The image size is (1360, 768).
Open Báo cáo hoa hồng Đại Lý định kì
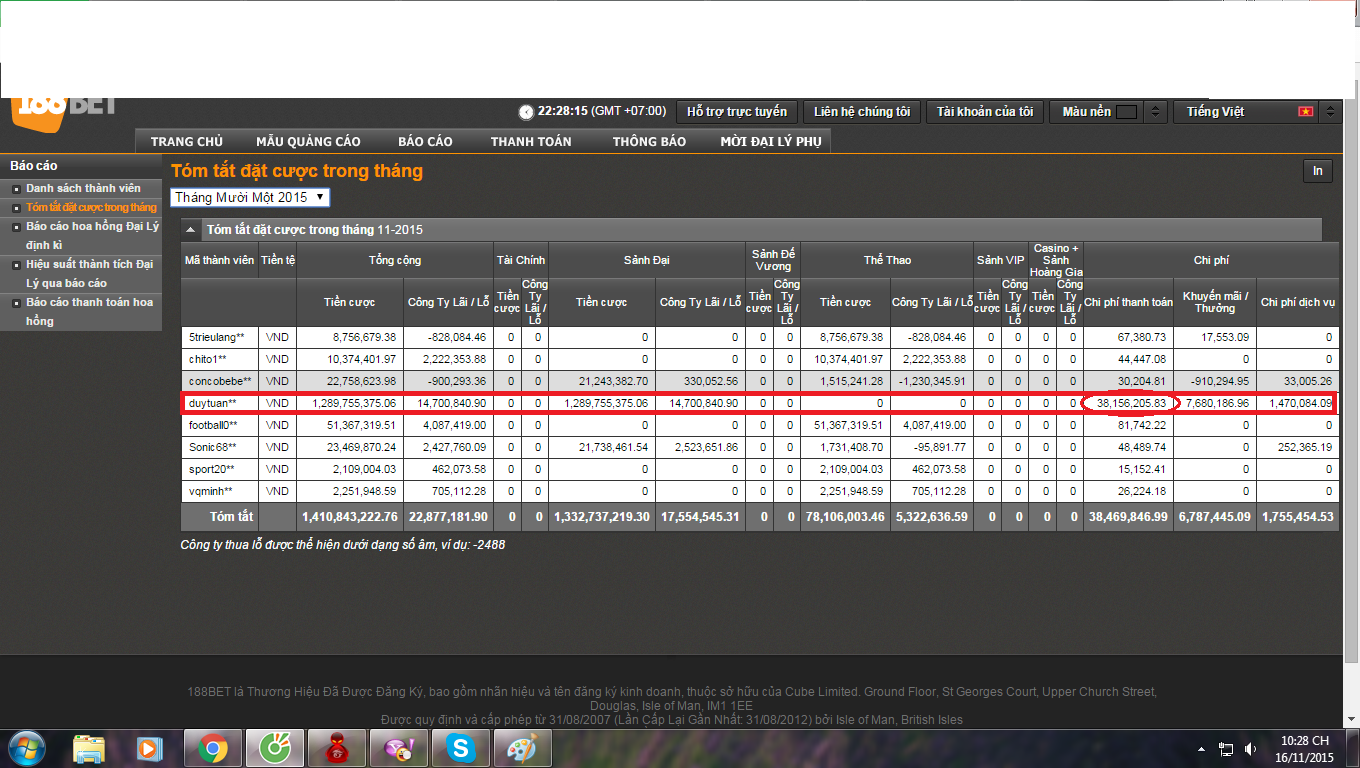[x=92, y=236]
